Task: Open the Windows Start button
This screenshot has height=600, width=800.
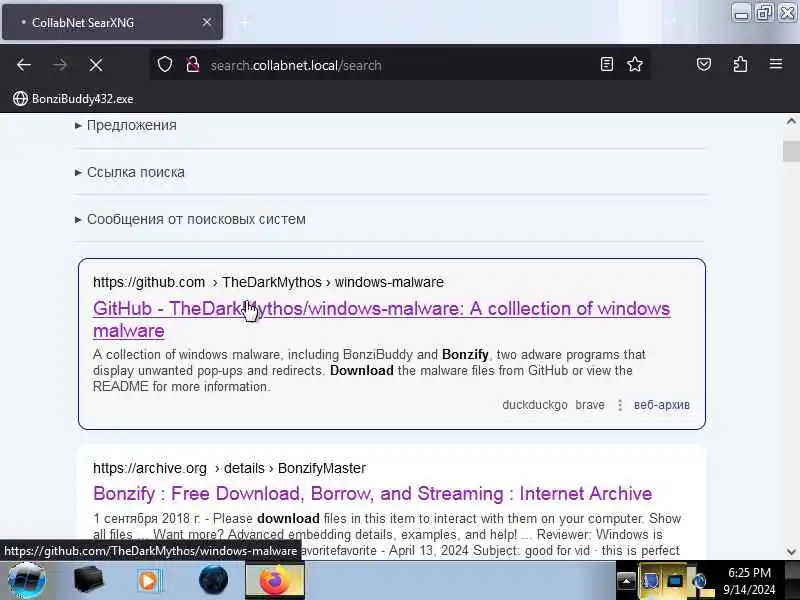Action: click(27, 581)
